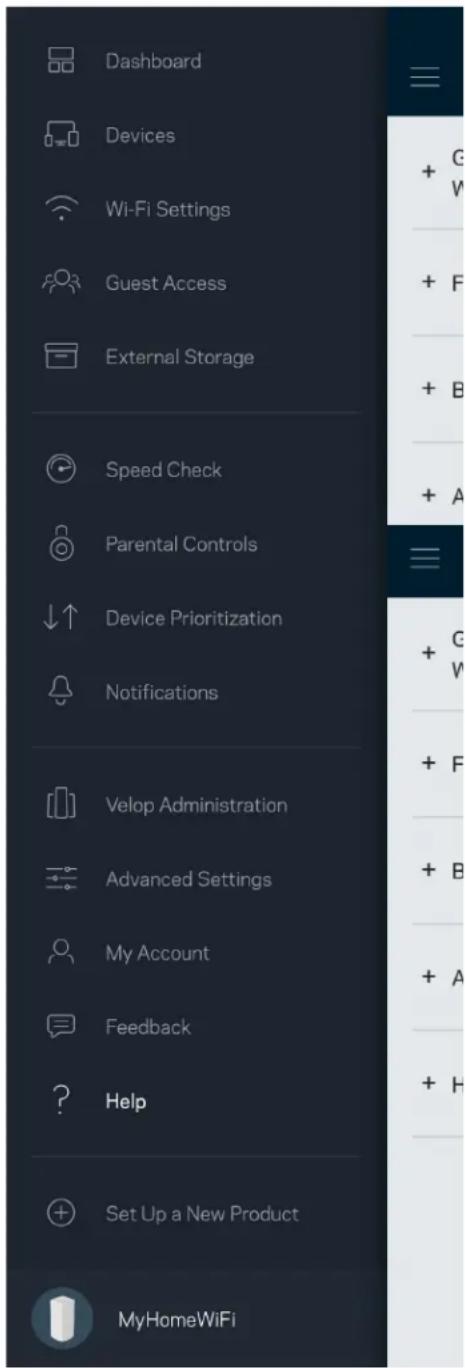Open the Dashboard icon in sidebar
The height and width of the screenshot is (1368, 465).
61,61
